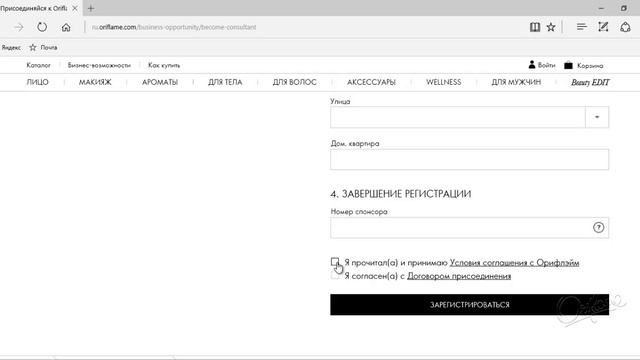Open the Корзина cart link
Screen dimensions: 640x360
click(x=590, y=65)
